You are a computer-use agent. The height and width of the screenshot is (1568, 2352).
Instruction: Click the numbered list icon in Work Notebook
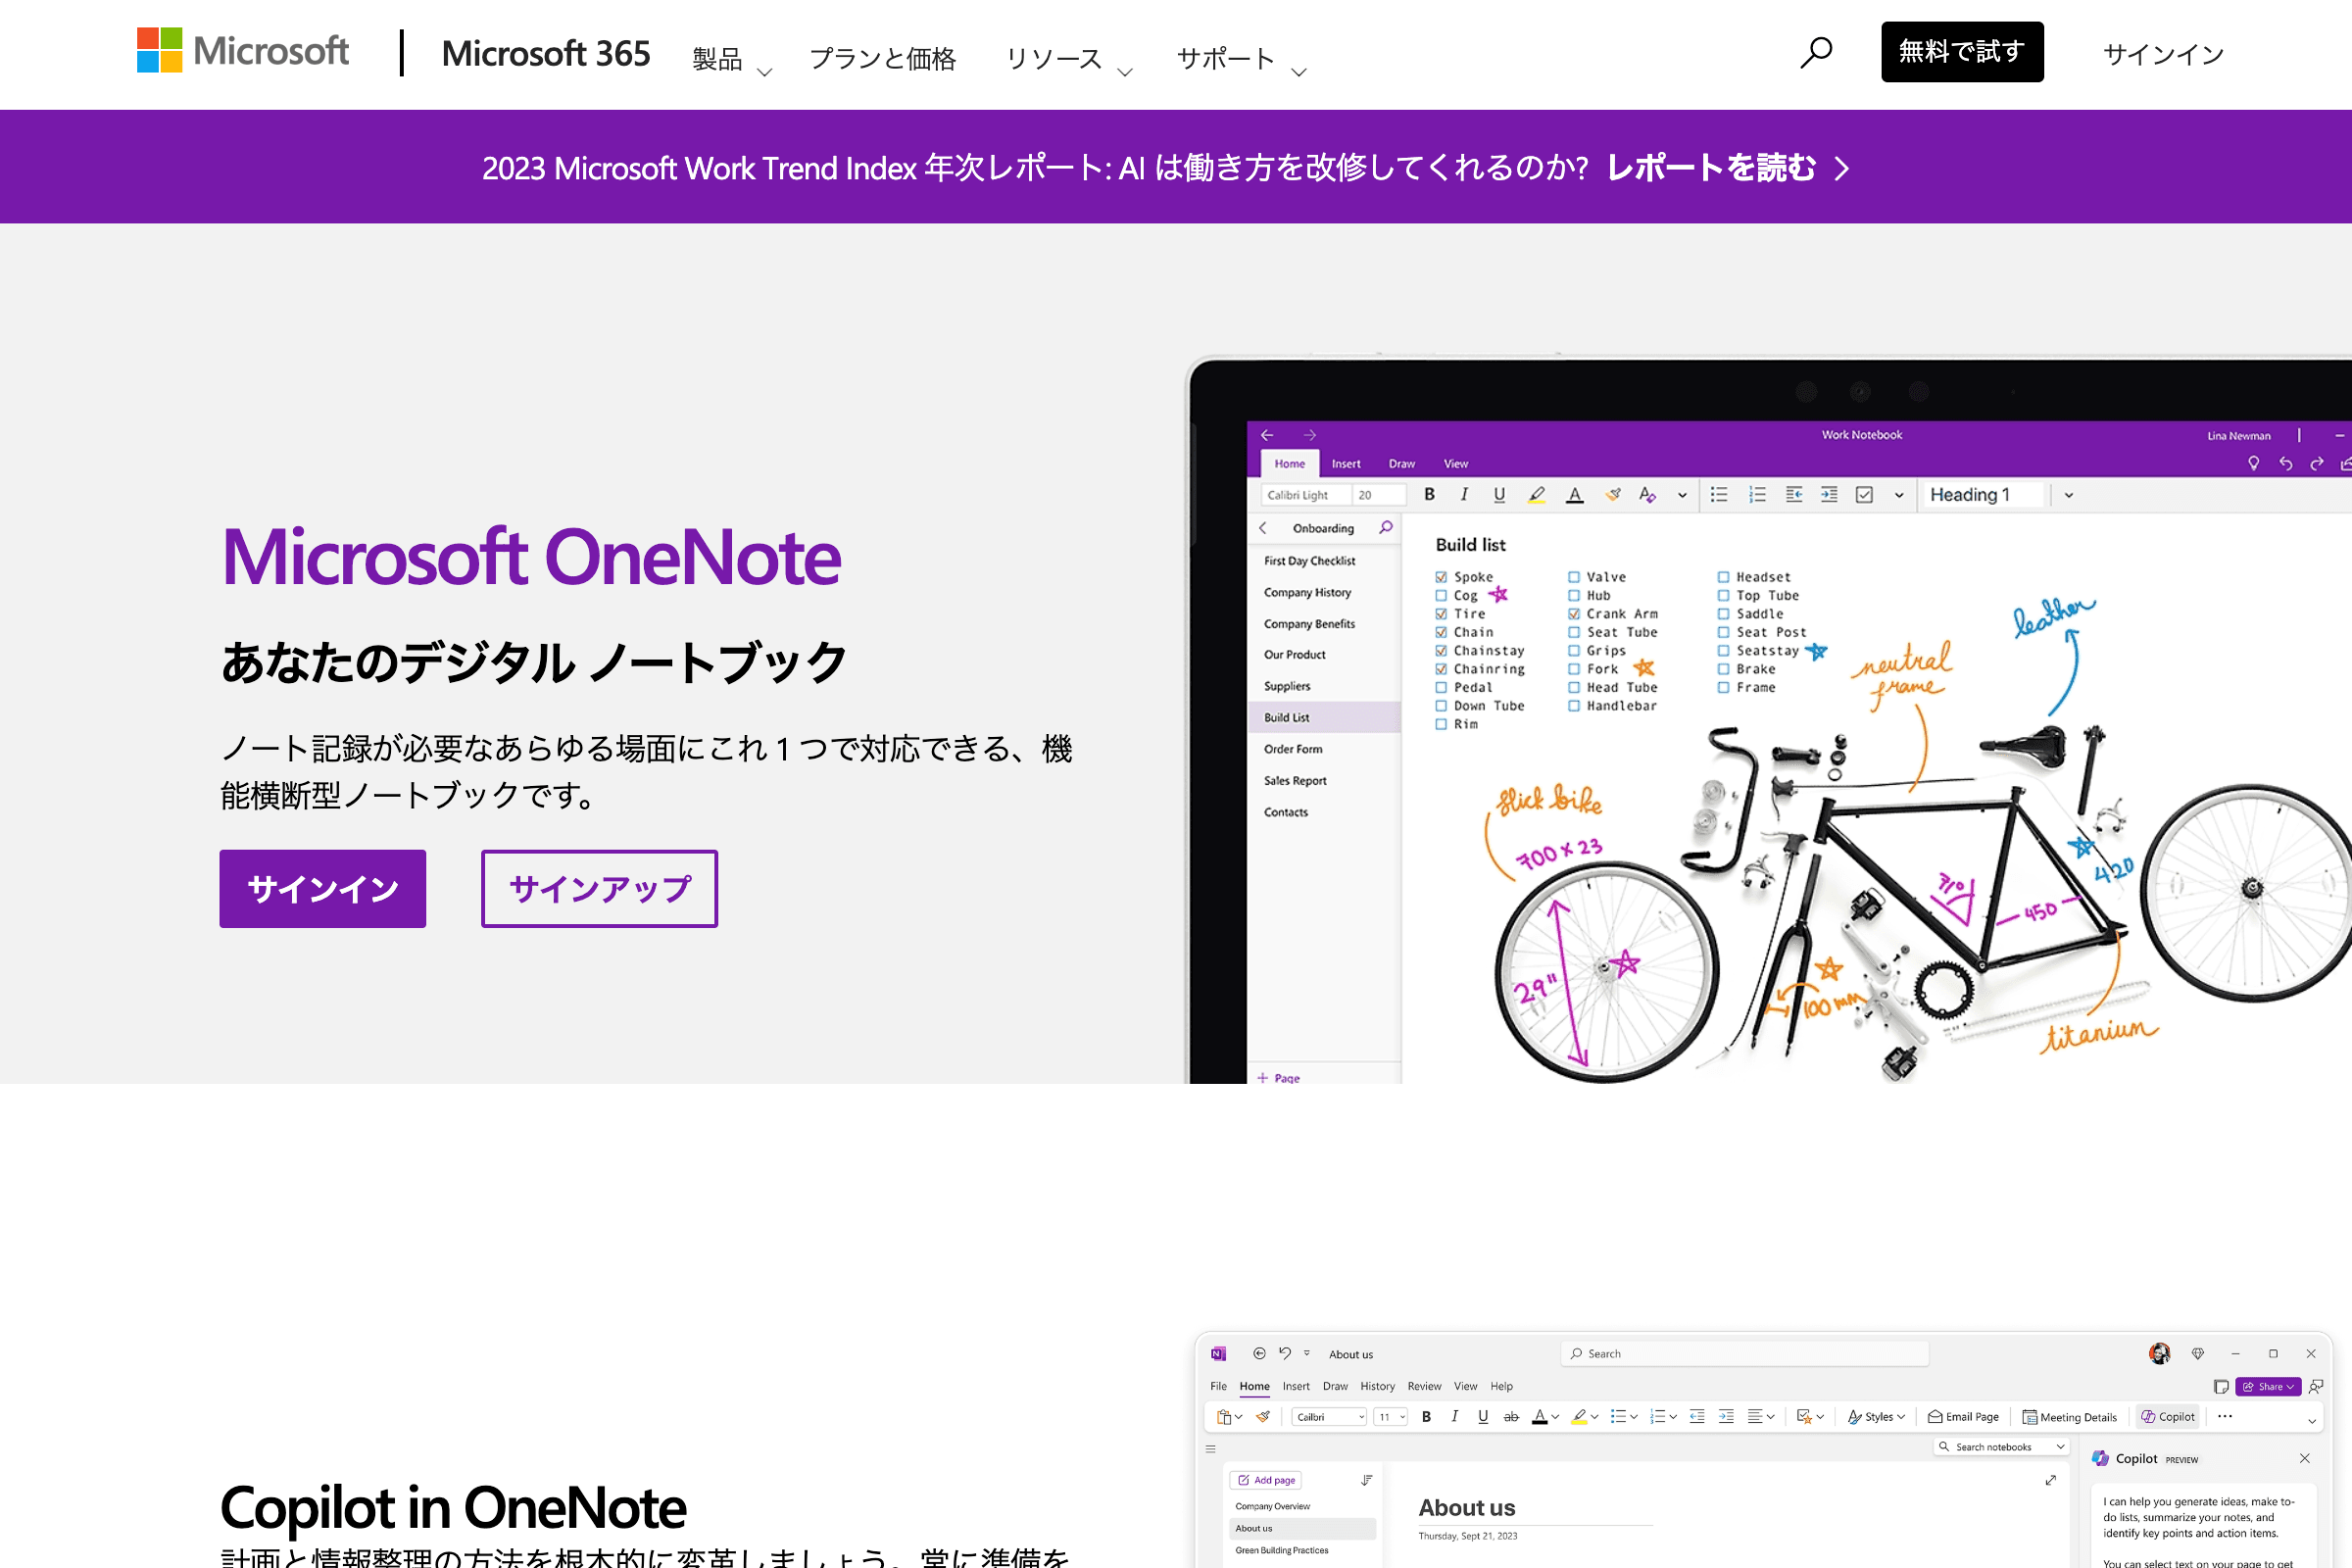tap(1757, 494)
